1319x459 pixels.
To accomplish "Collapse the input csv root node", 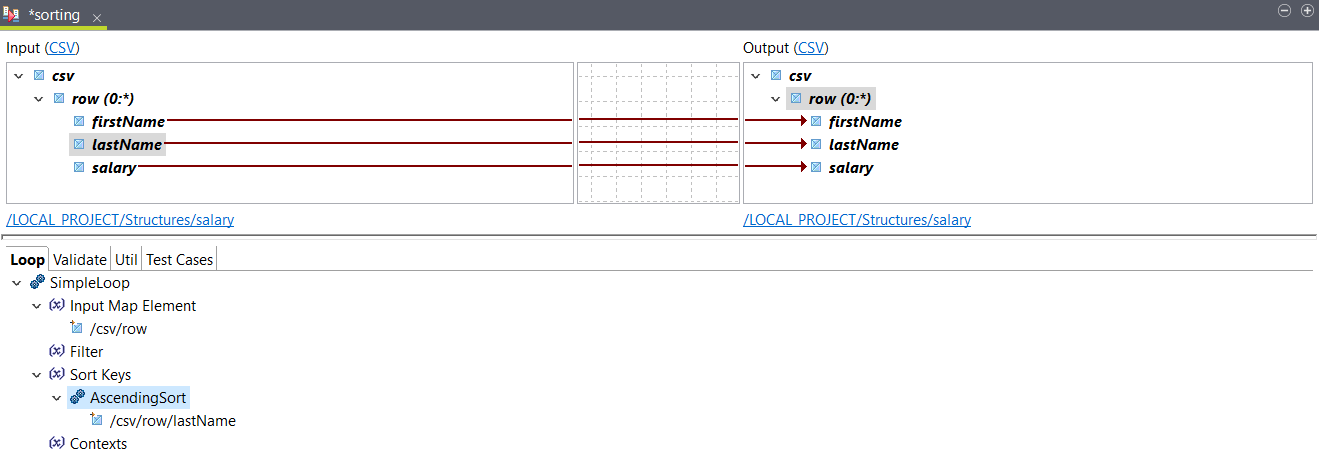I will coord(19,76).
